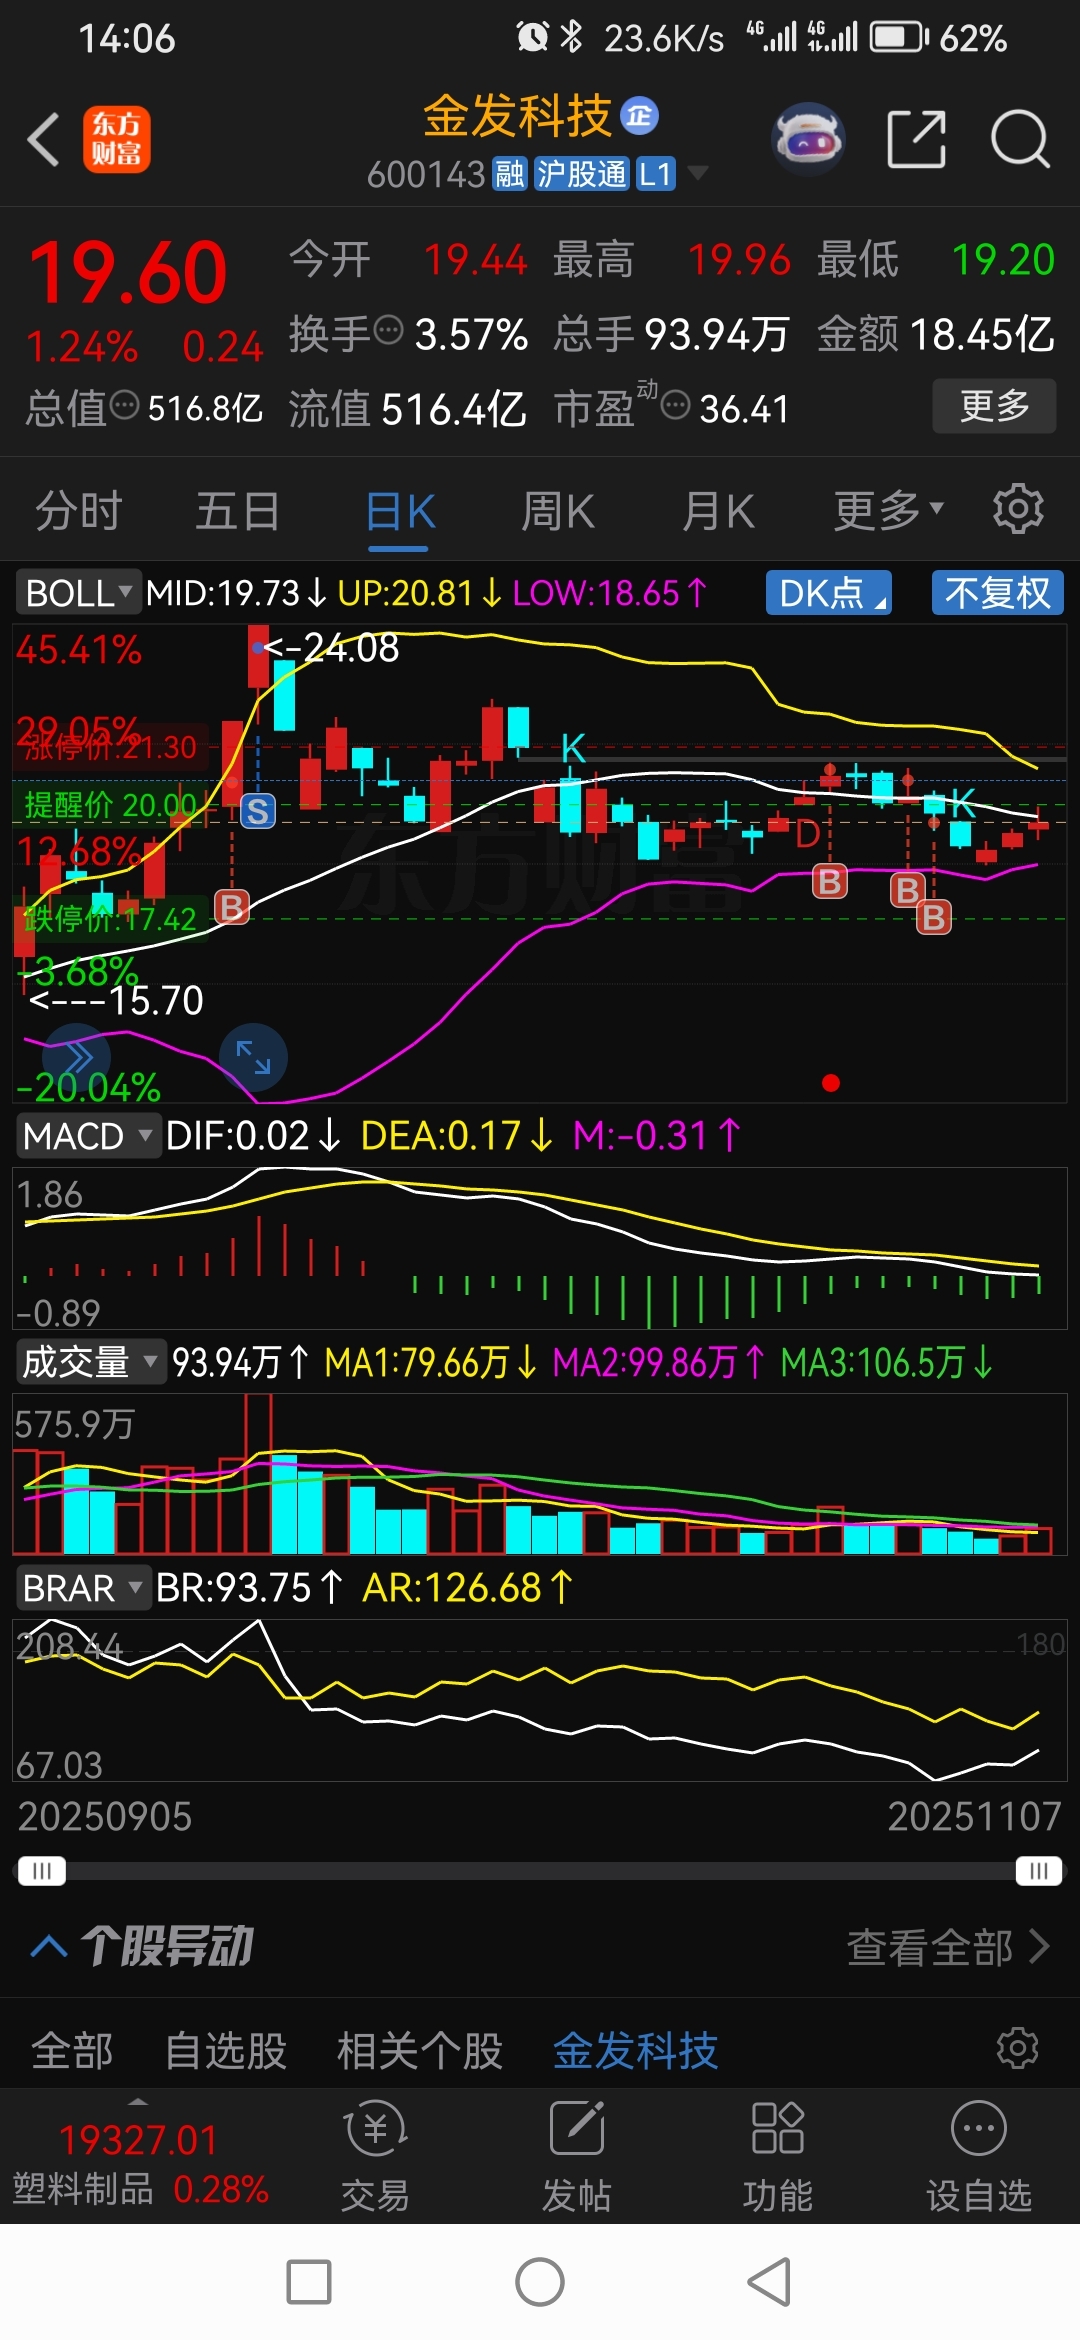Switch to the 周K tab
The width and height of the screenshot is (1080, 2340).
point(558,511)
